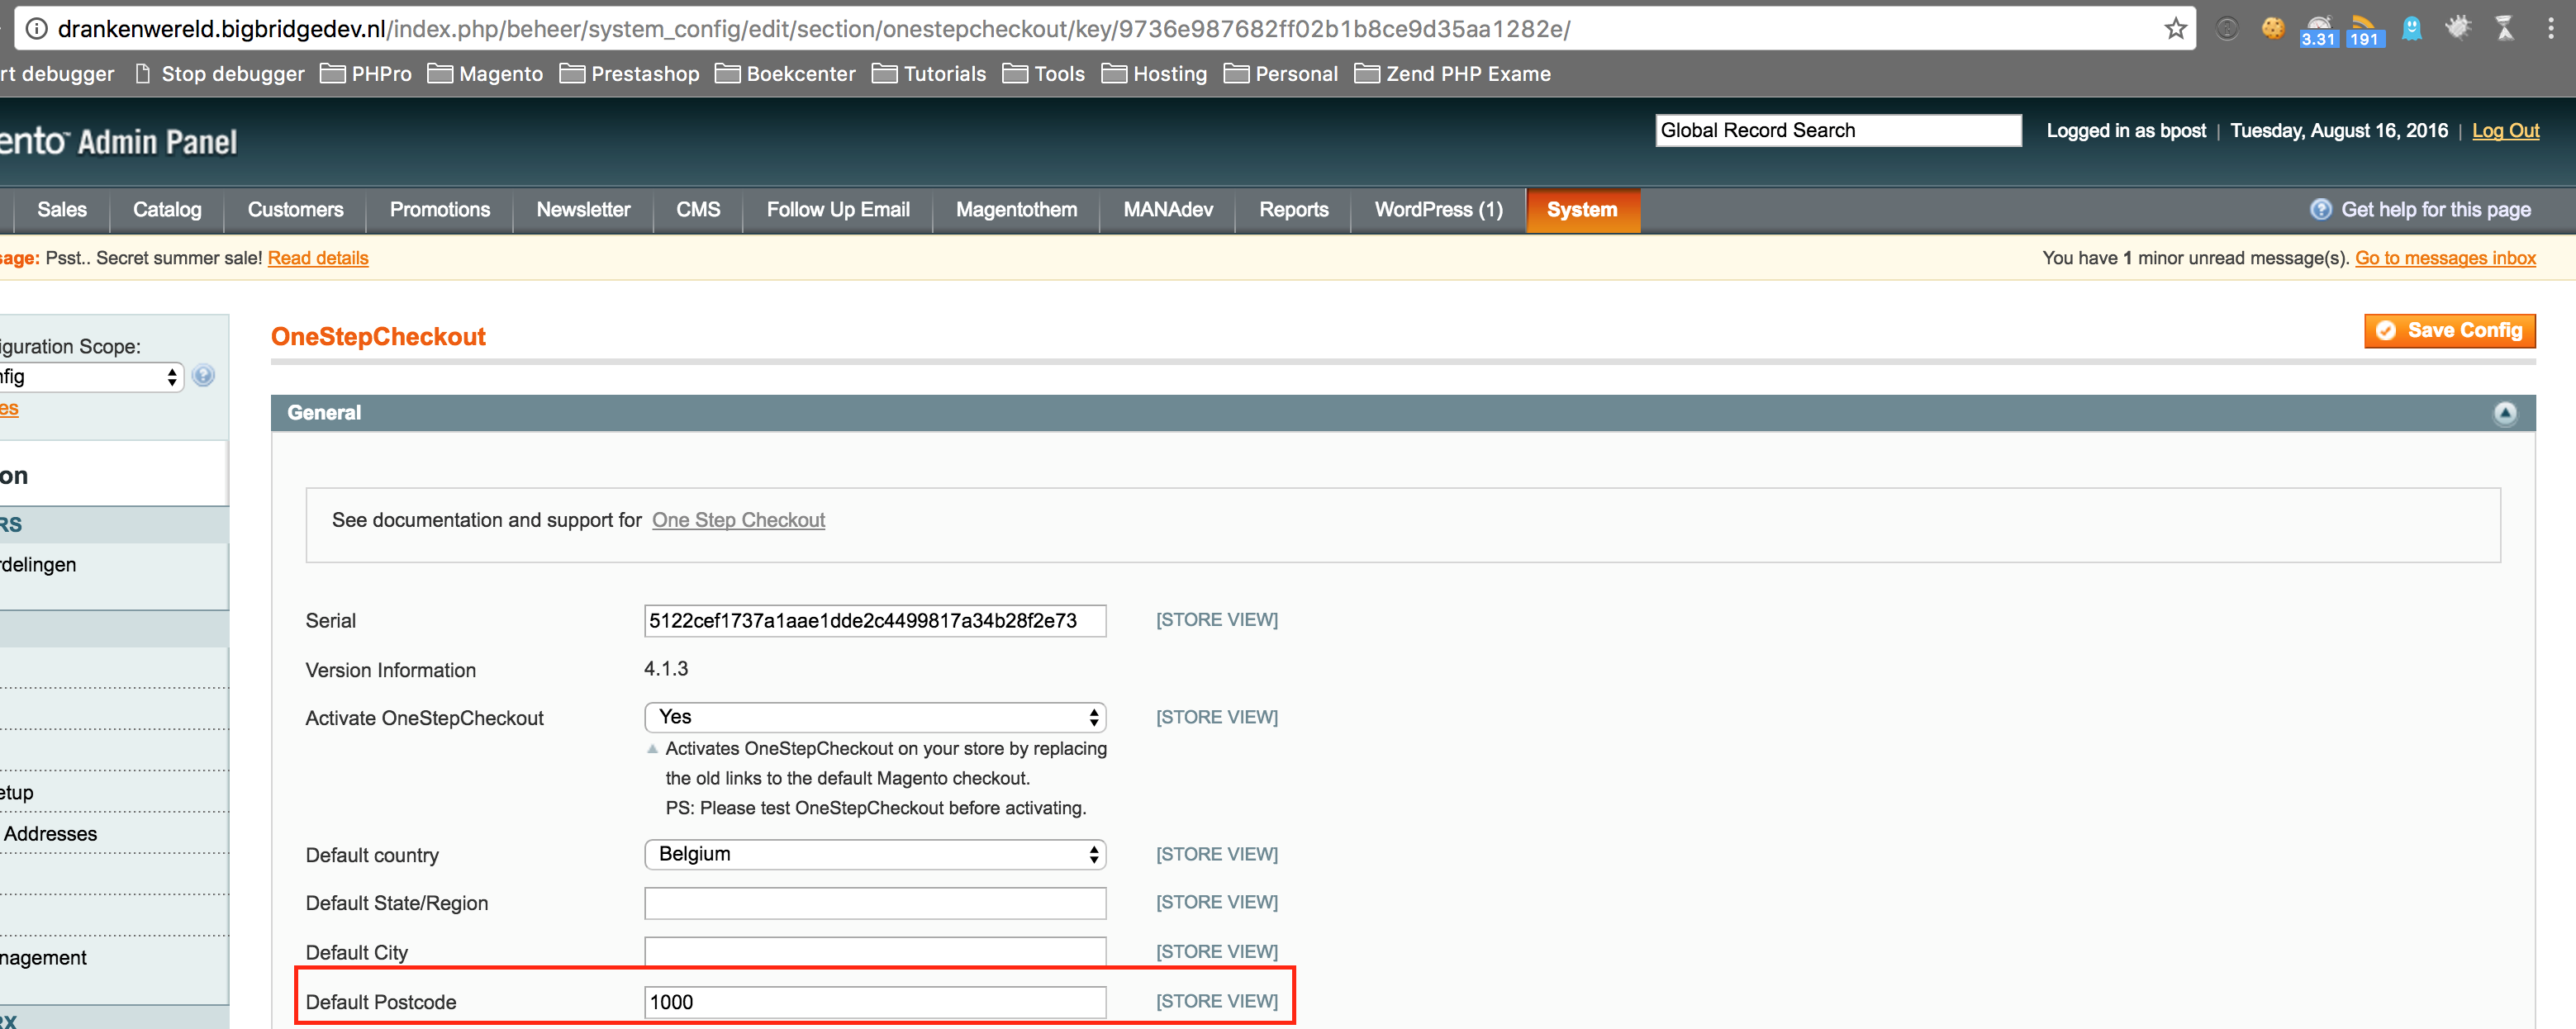Click the page load timer extension

tap(2318, 30)
